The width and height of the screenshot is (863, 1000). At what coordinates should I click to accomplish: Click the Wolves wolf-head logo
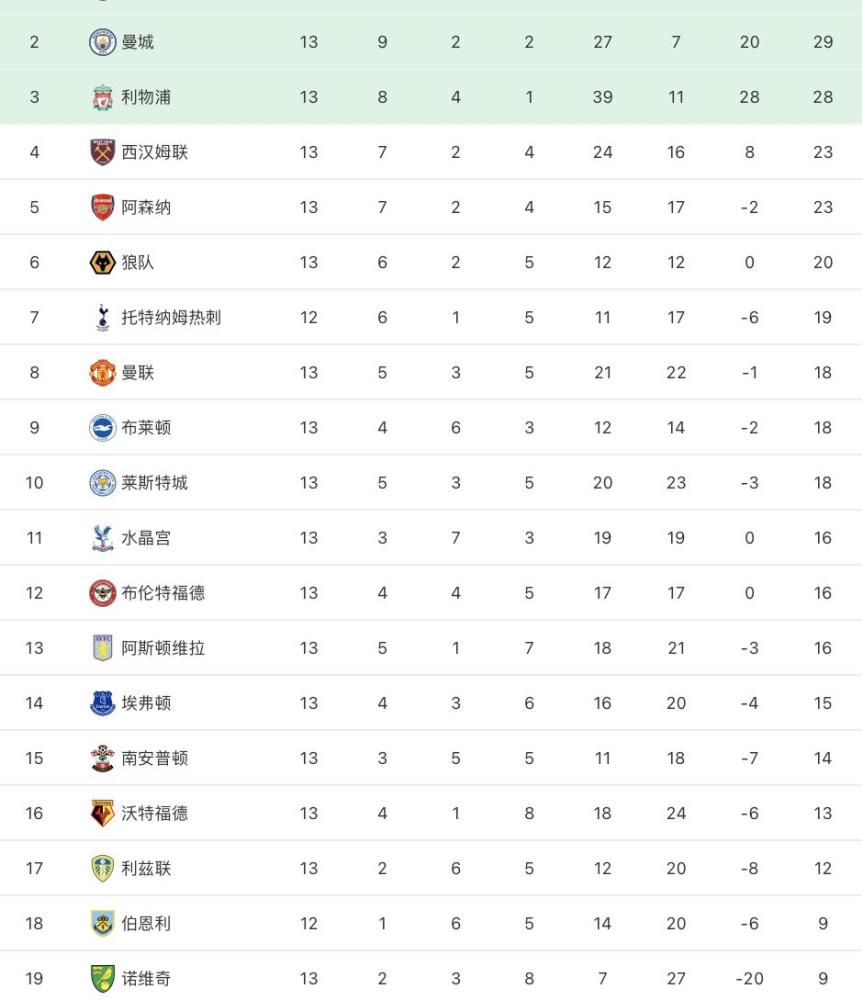[x=102, y=262]
